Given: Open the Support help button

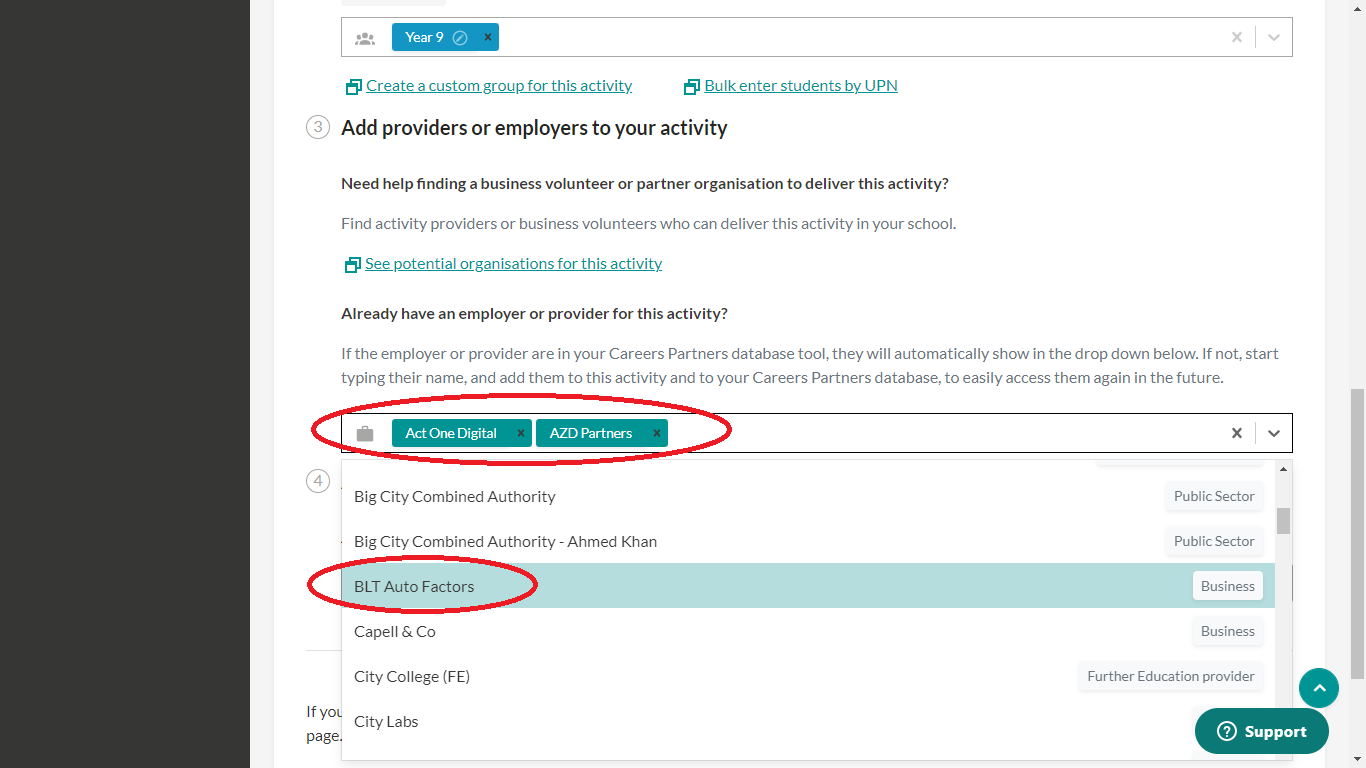Looking at the screenshot, I should tap(1262, 732).
